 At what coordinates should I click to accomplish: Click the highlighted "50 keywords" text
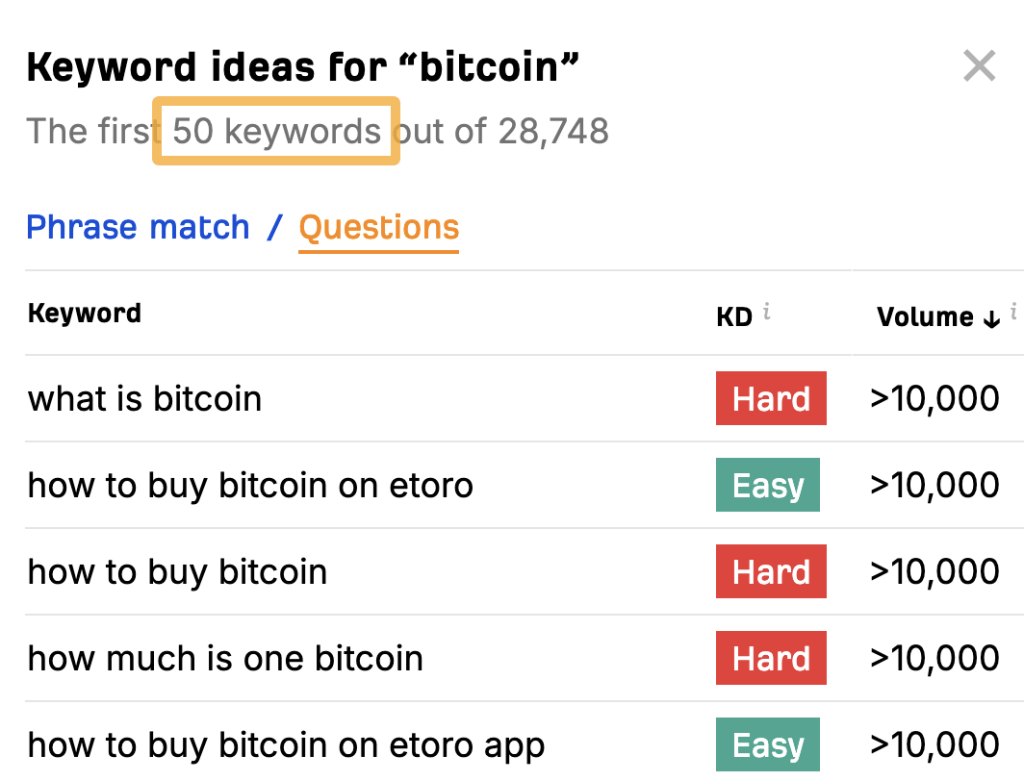(x=277, y=131)
